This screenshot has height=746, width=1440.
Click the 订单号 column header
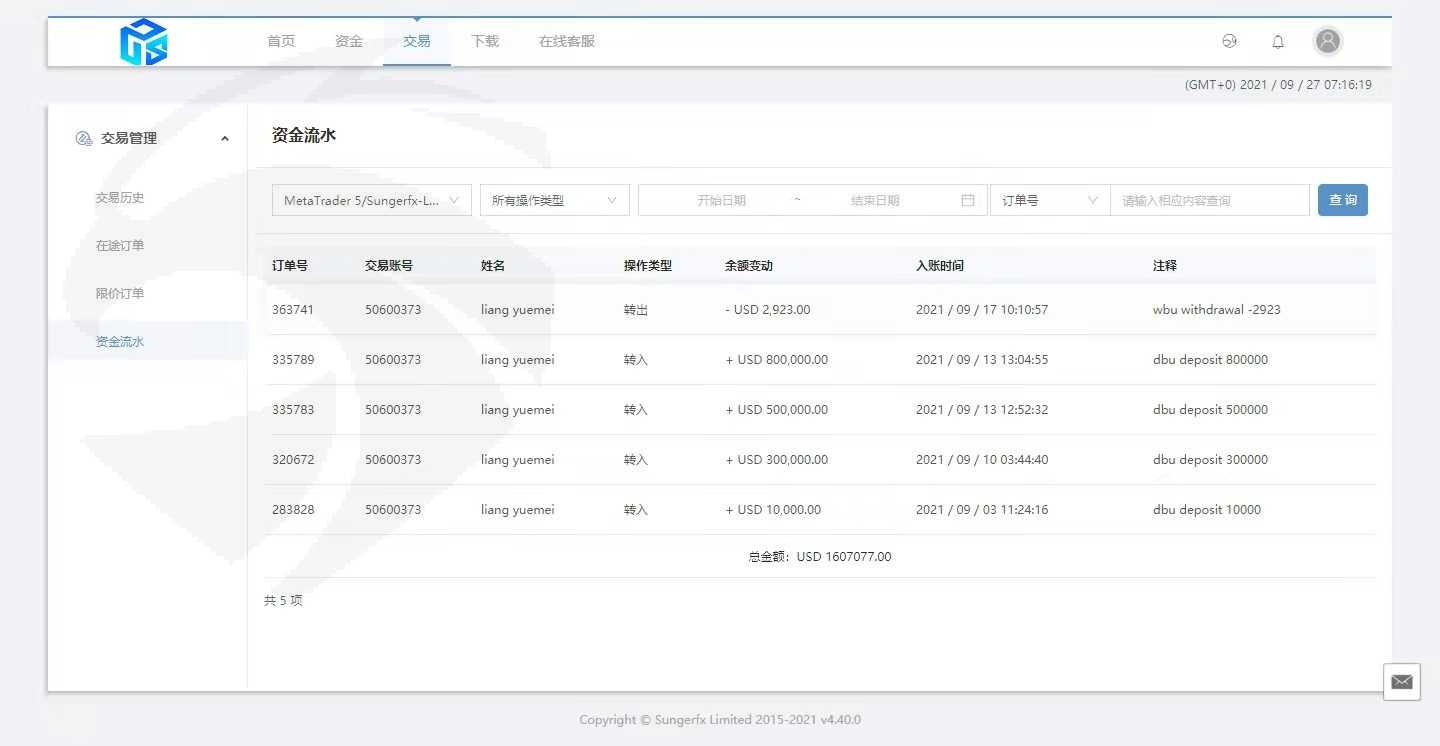coord(290,266)
